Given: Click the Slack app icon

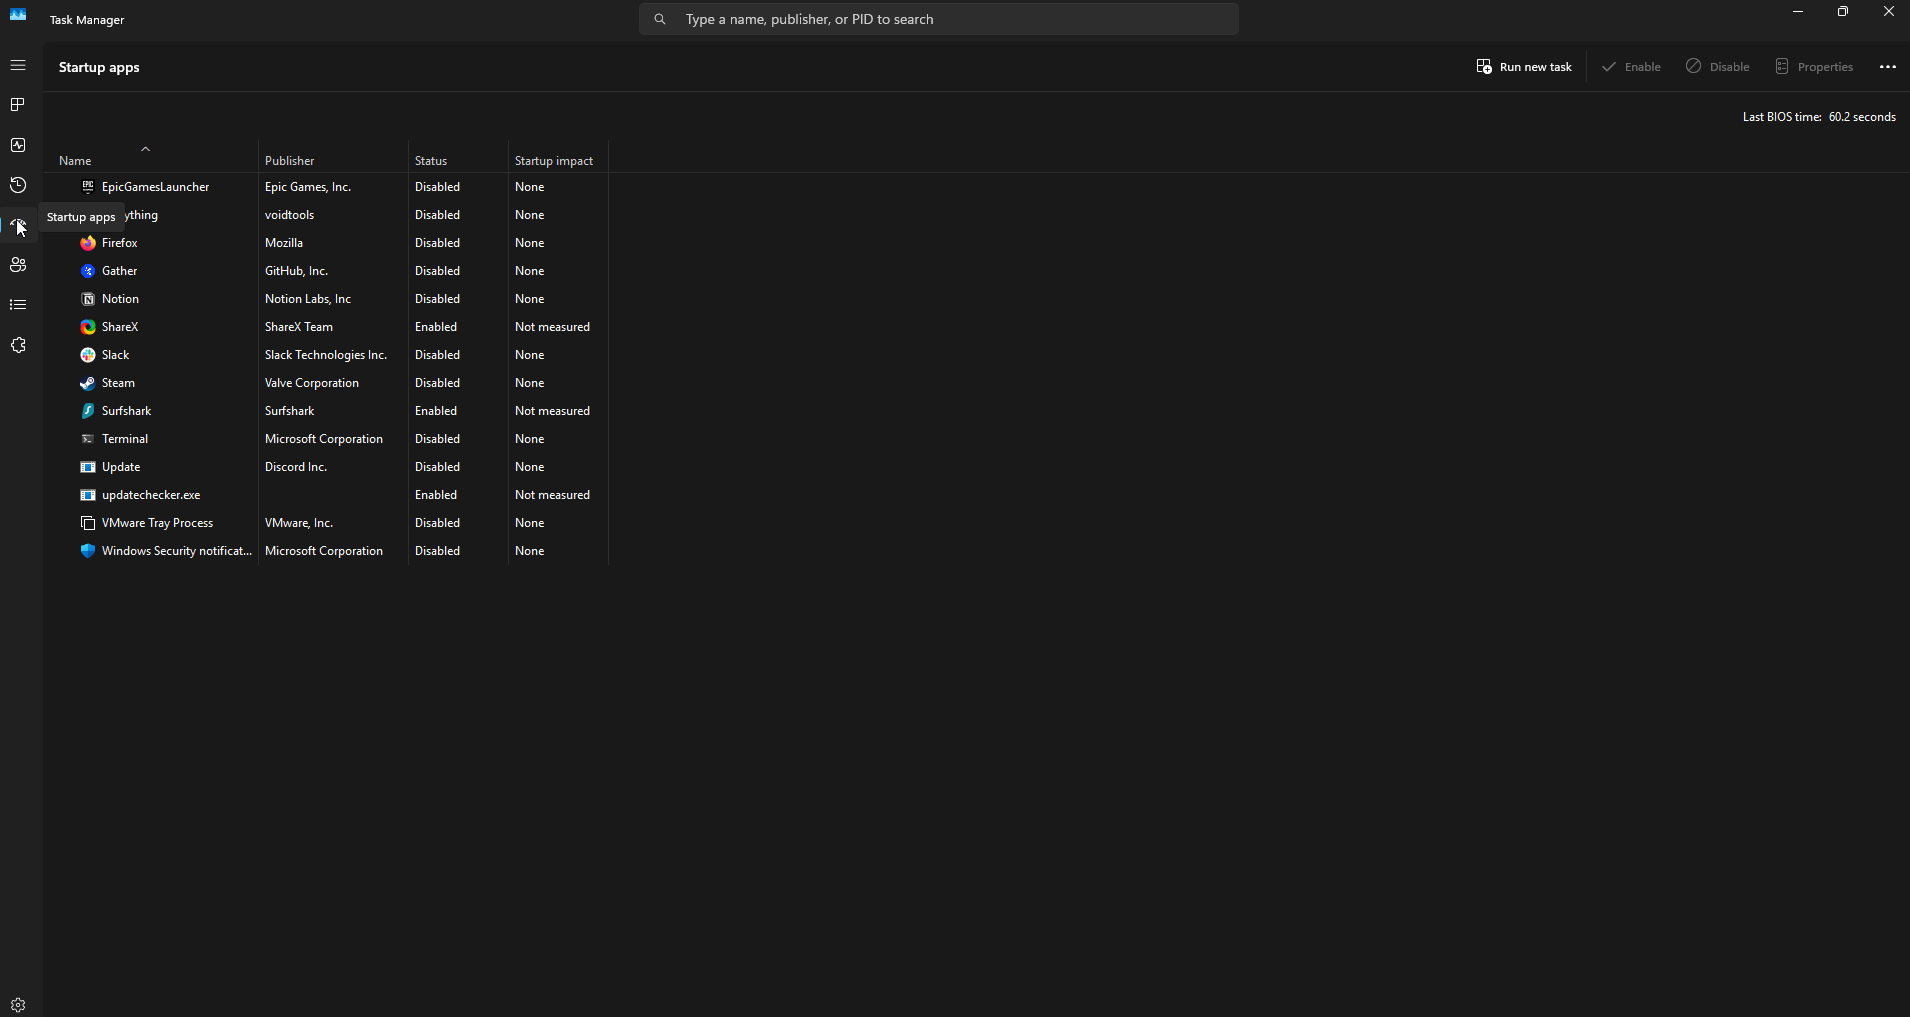Looking at the screenshot, I should pyautogui.click(x=88, y=355).
